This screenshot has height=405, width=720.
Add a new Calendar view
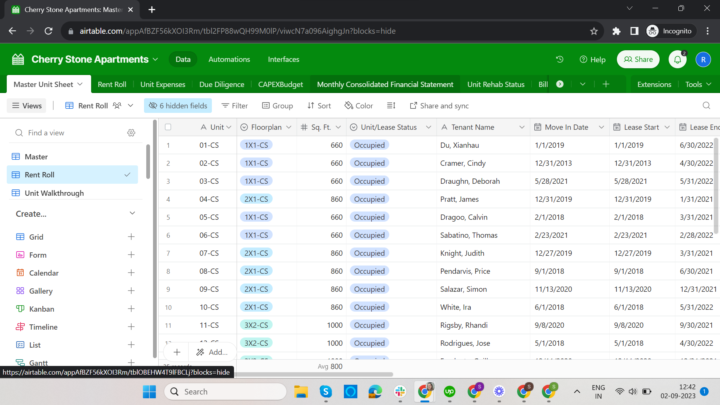tap(132, 273)
